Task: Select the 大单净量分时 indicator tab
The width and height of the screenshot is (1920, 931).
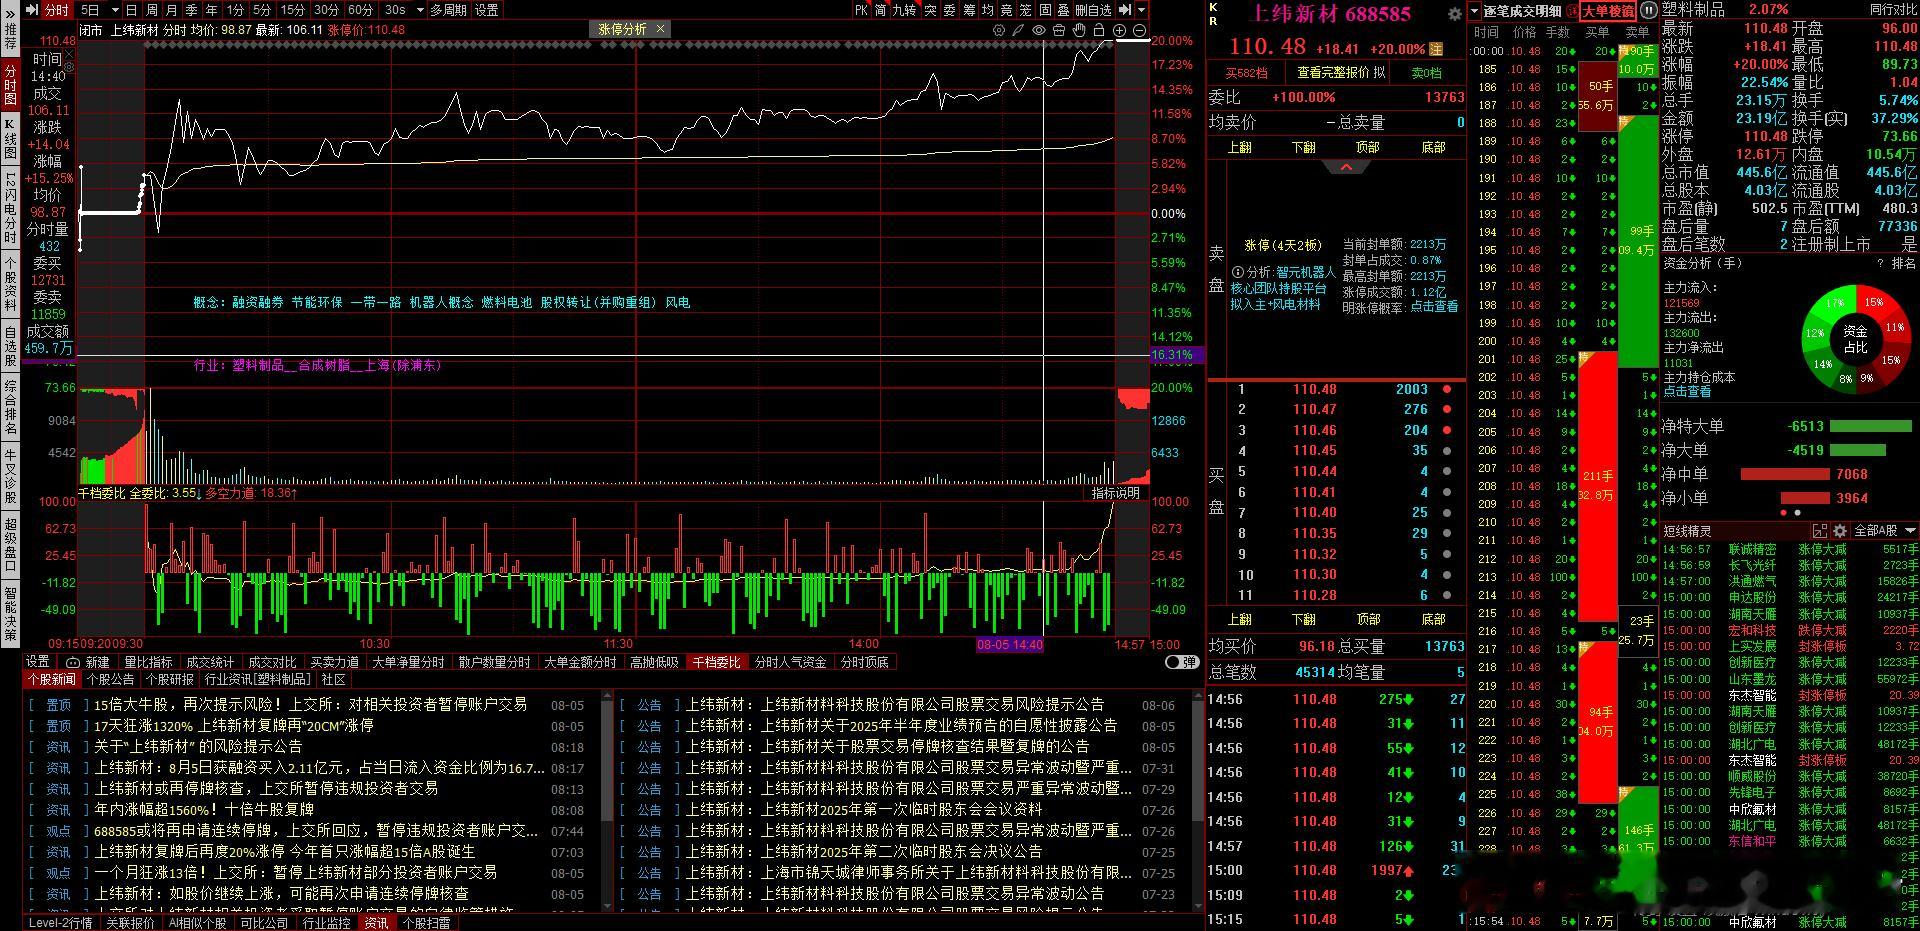Action: (408, 662)
